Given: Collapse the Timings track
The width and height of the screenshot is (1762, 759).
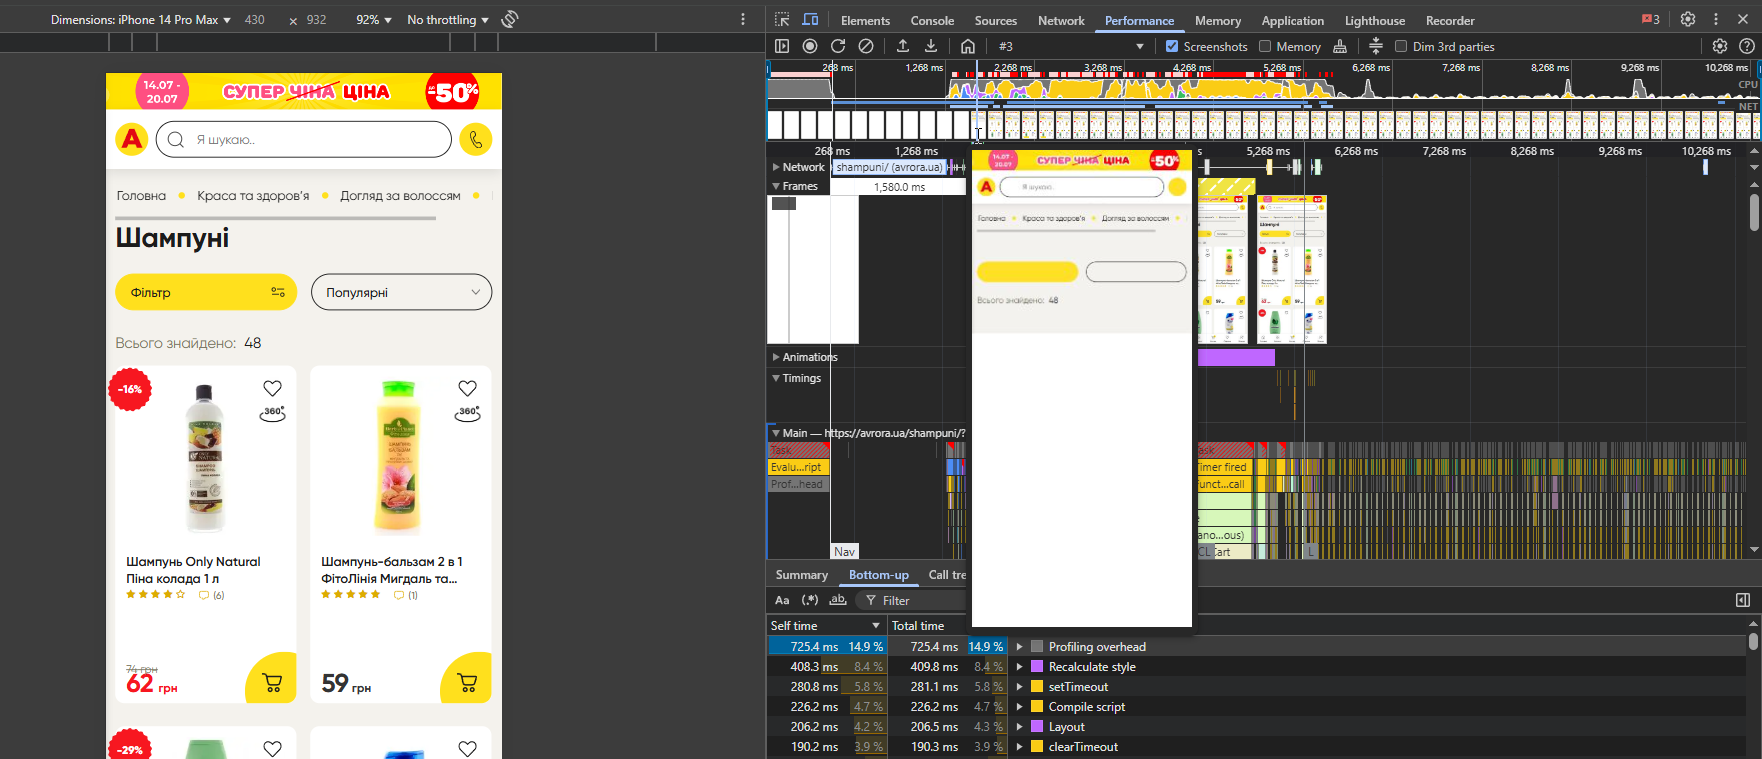Looking at the screenshot, I should (776, 378).
